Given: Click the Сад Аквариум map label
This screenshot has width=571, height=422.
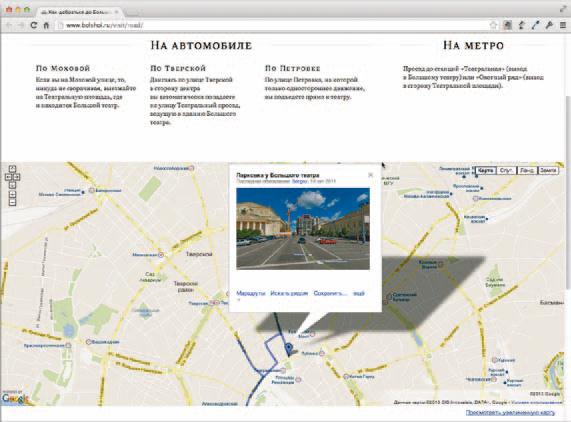Looking at the screenshot, I should point(150,277).
